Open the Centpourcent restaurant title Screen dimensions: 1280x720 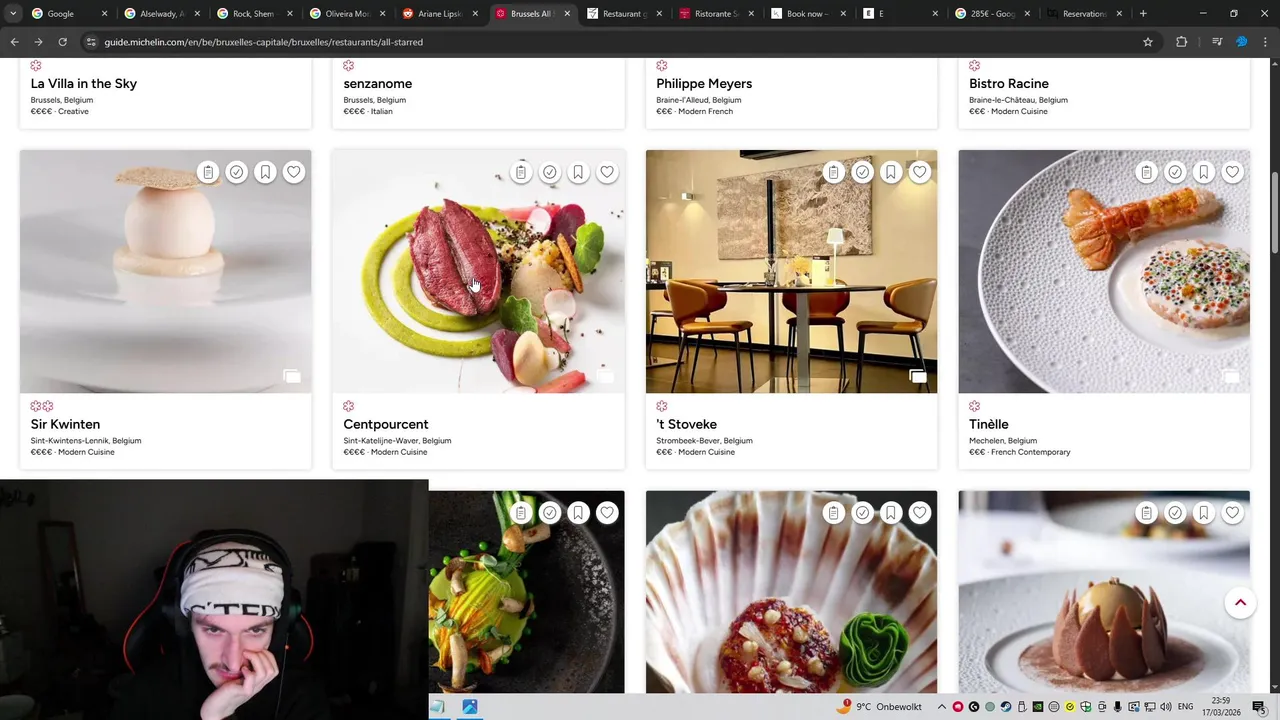[x=386, y=424]
